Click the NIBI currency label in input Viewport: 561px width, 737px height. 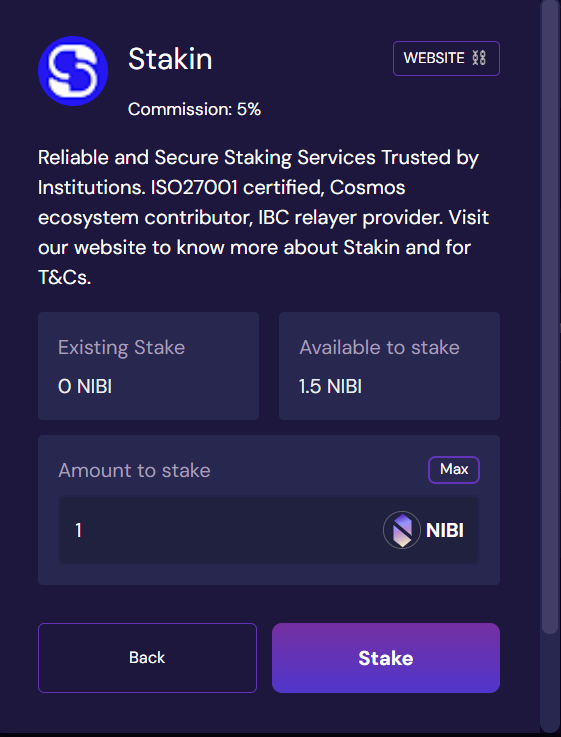click(444, 531)
